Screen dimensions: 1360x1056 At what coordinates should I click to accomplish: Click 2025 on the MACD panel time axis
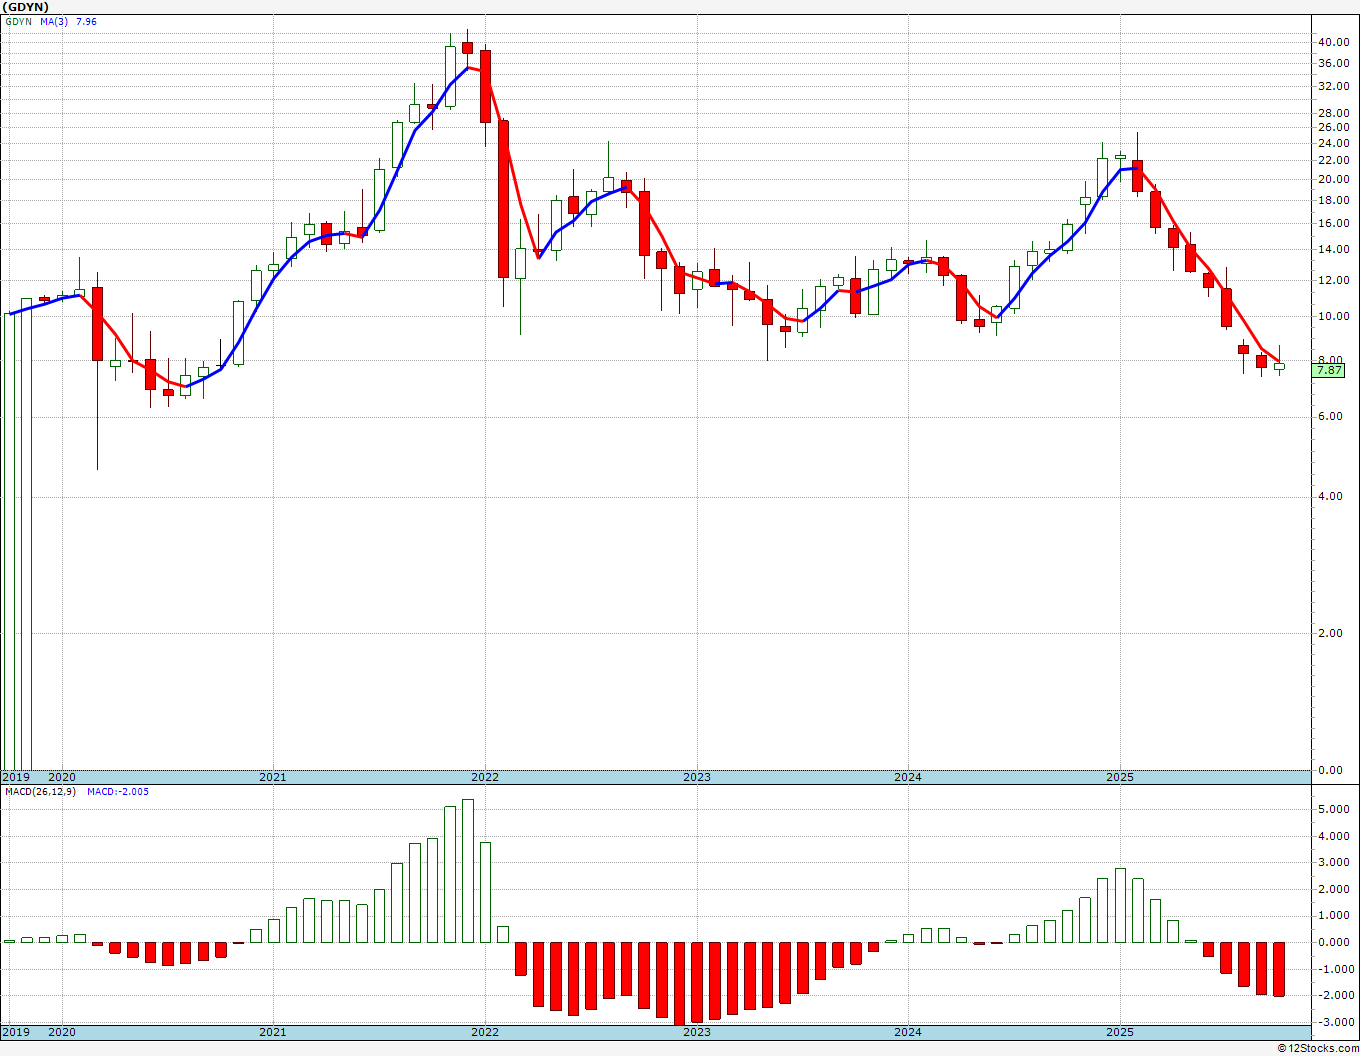point(1120,1033)
